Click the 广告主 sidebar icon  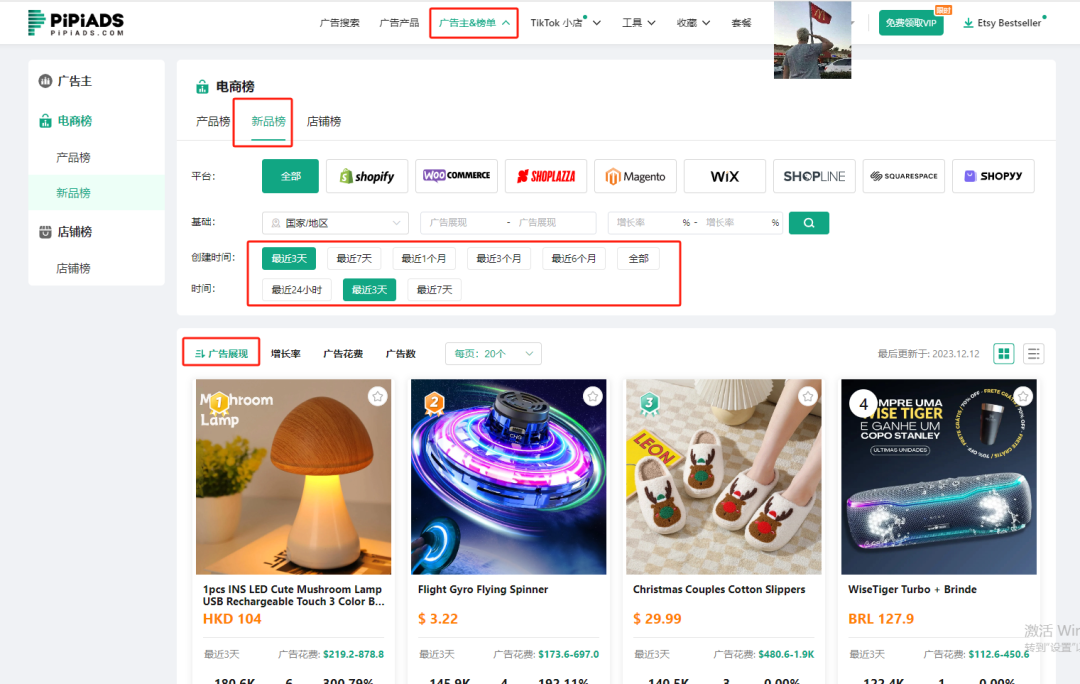tap(45, 81)
